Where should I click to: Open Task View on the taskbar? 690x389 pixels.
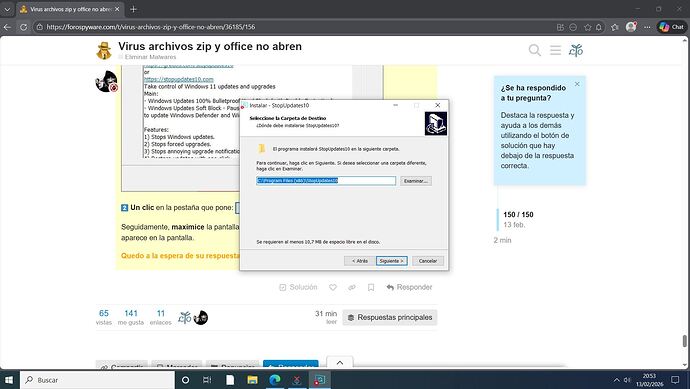click(x=207, y=380)
